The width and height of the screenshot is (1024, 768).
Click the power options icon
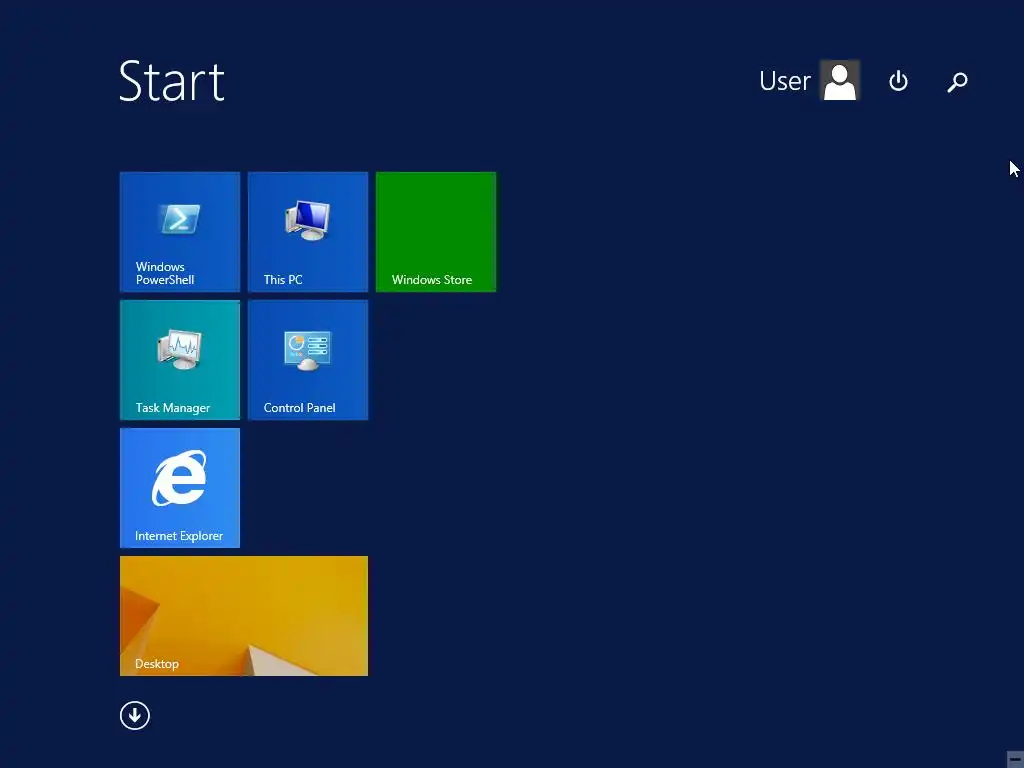[x=898, y=81]
